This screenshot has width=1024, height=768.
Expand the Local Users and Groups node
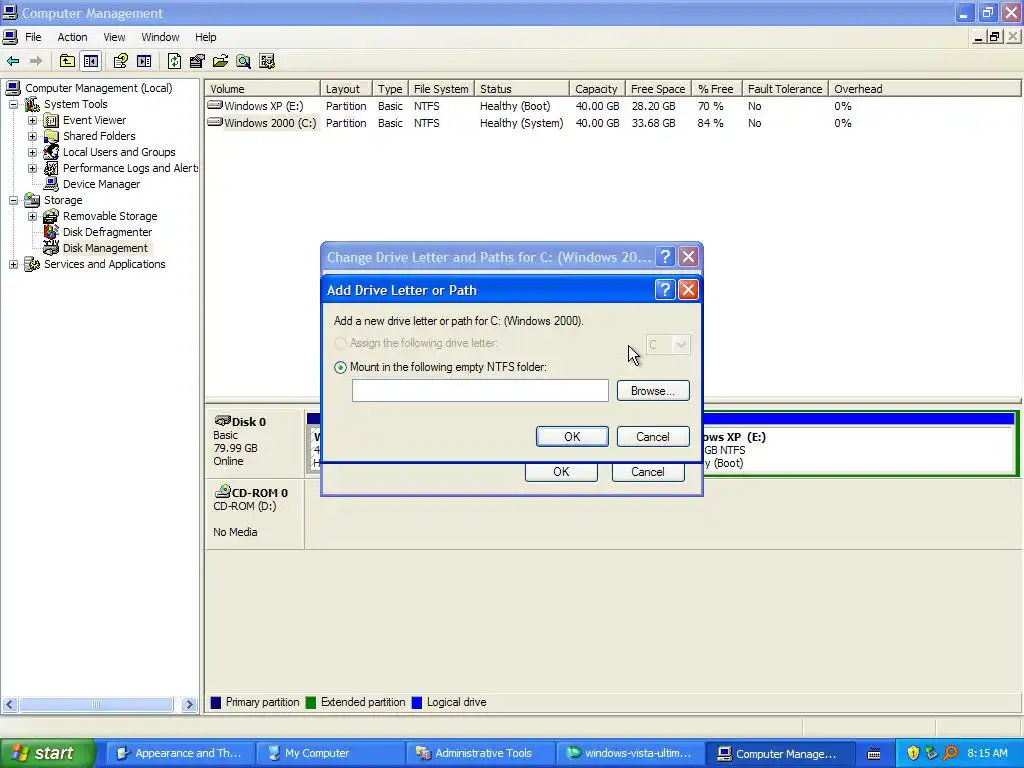[x=32, y=152]
